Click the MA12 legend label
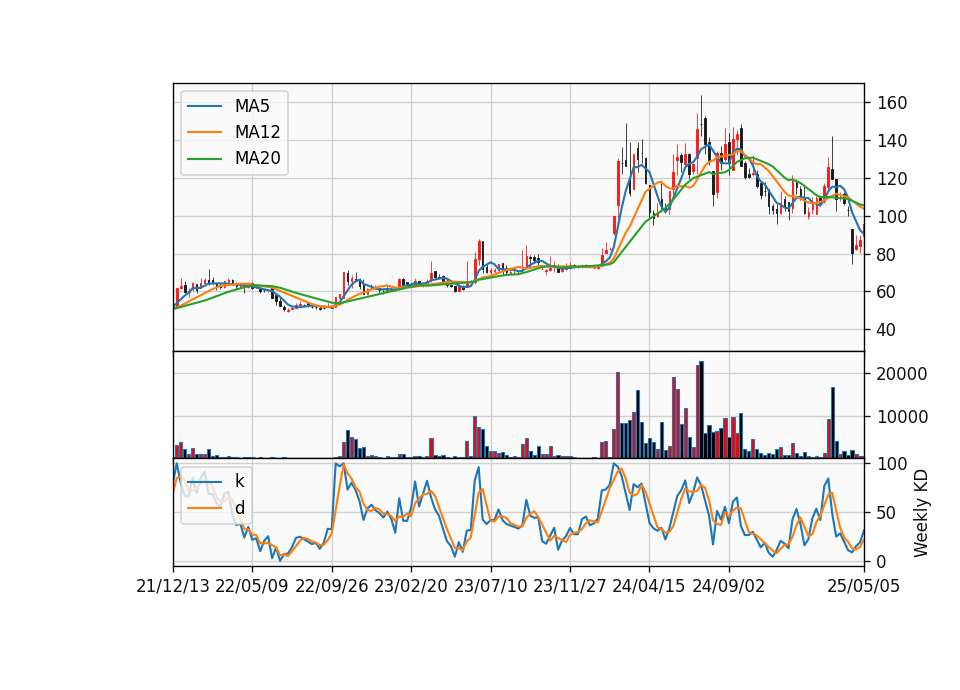The width and height of the screenshot is (960, 690). tap(257, 132)
